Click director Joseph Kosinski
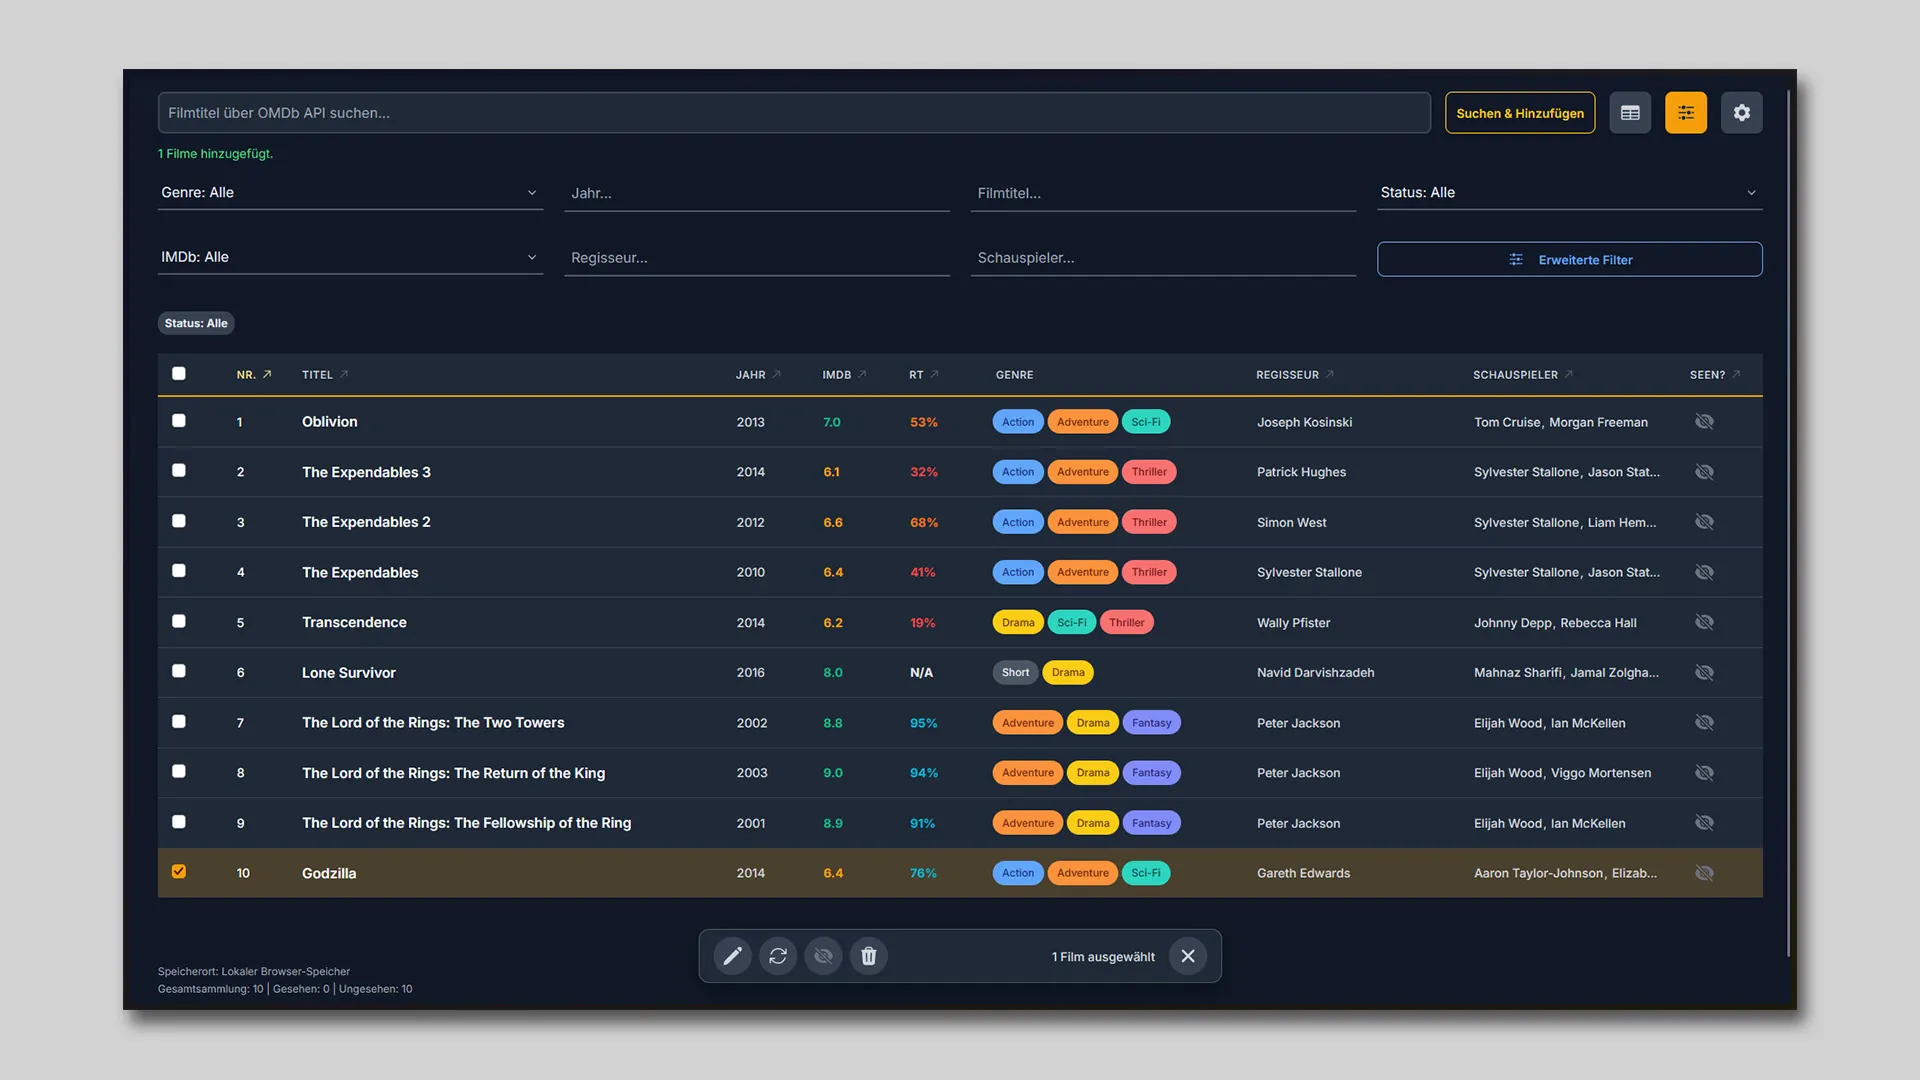Image resolution: width=1920 pixels, height=1080 pixels. click(1304, 422)
